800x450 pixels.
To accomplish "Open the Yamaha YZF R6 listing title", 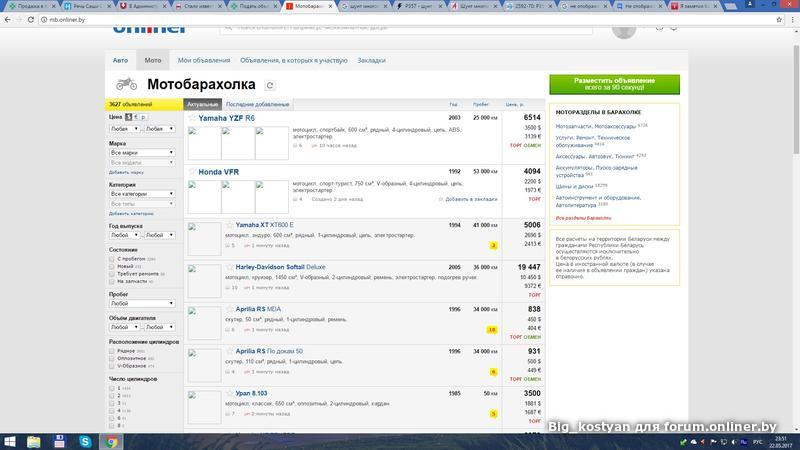I will pyautogui.click(x=227, y=118).
